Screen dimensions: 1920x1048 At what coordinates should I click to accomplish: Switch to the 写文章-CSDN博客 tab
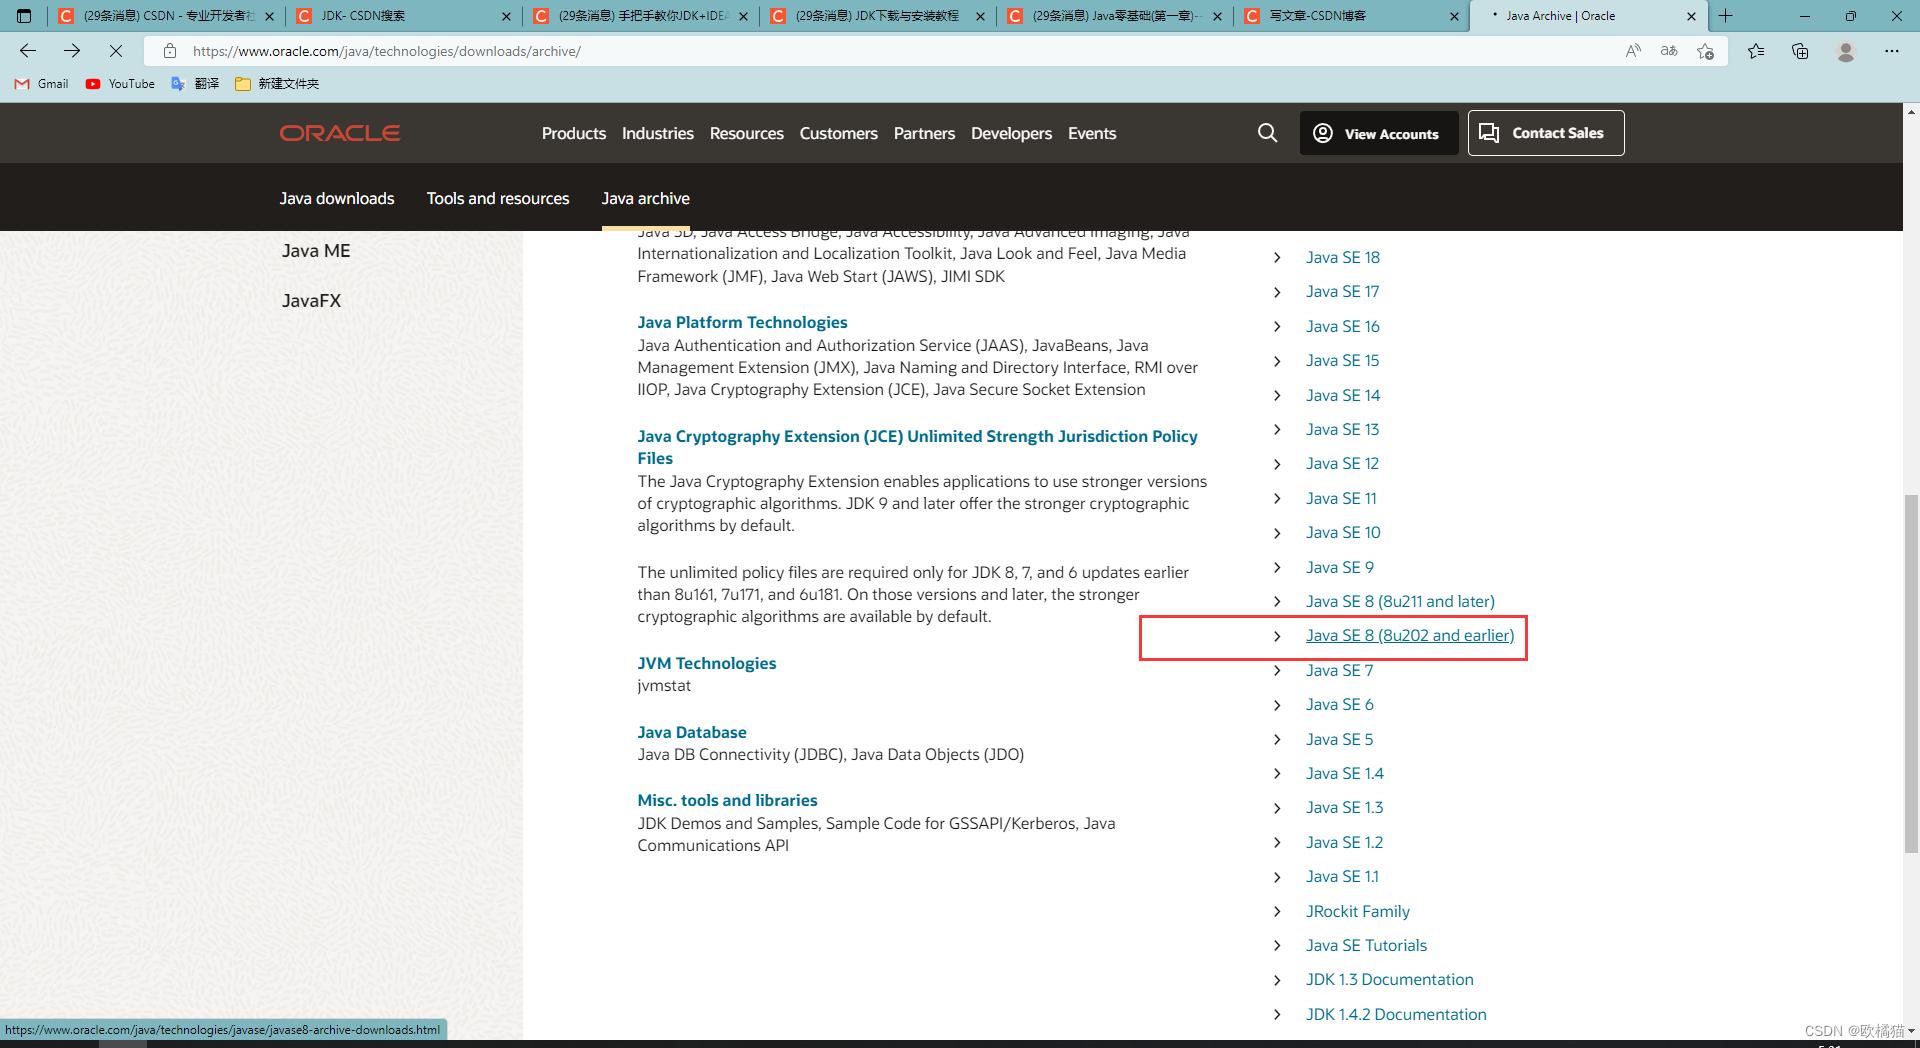(1351, 16)
